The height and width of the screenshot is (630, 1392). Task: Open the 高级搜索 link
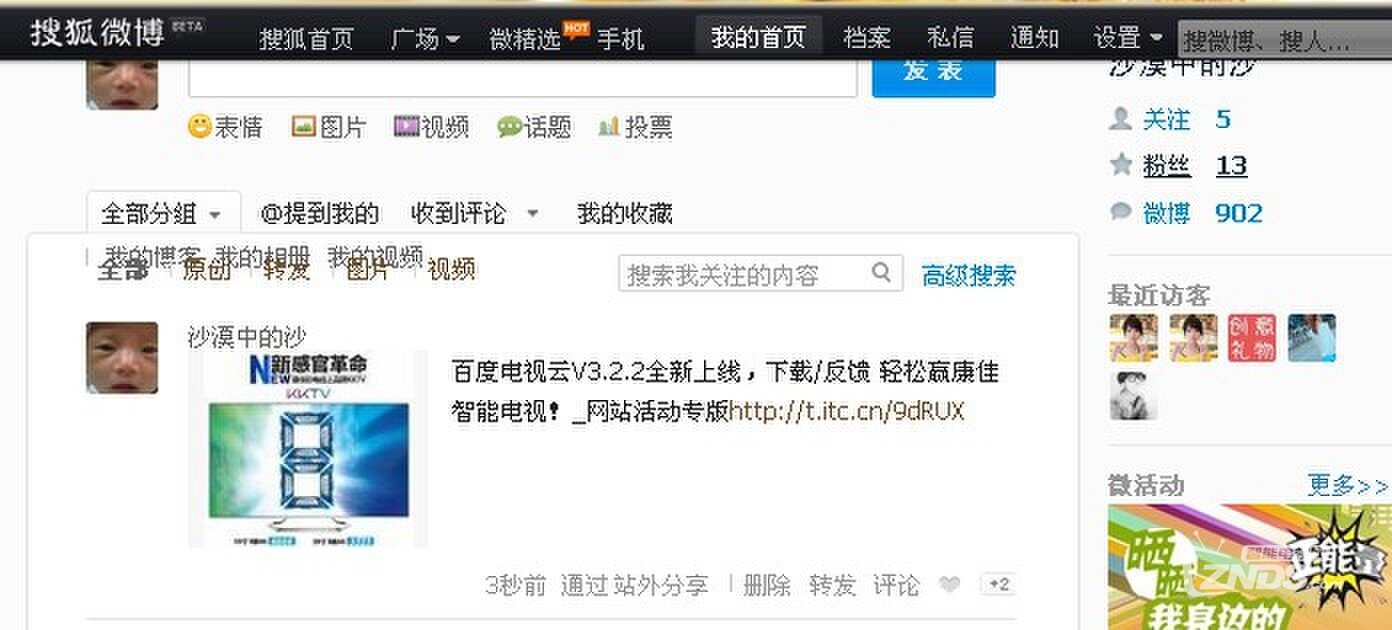tap(968, 275)
